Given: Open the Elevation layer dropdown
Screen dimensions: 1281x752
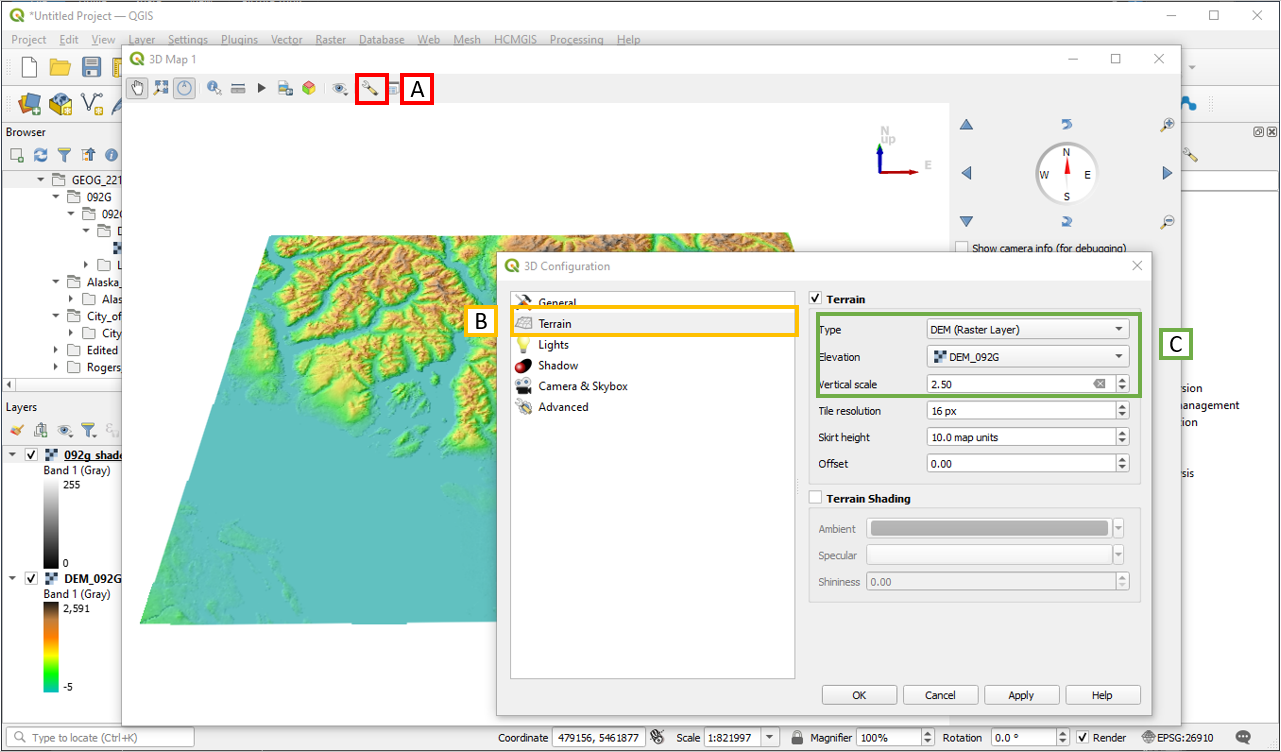Looking at the screenshot, I should [x=1028, y=356].
